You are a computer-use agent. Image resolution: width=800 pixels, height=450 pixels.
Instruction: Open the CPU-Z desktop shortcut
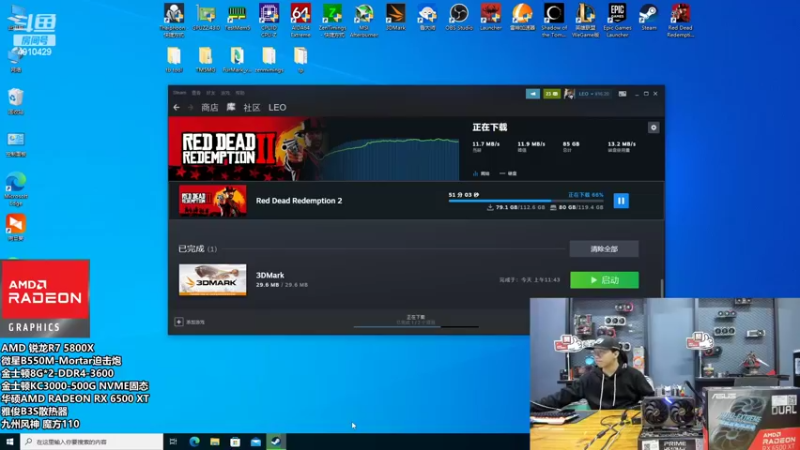(x=269, y=20)
